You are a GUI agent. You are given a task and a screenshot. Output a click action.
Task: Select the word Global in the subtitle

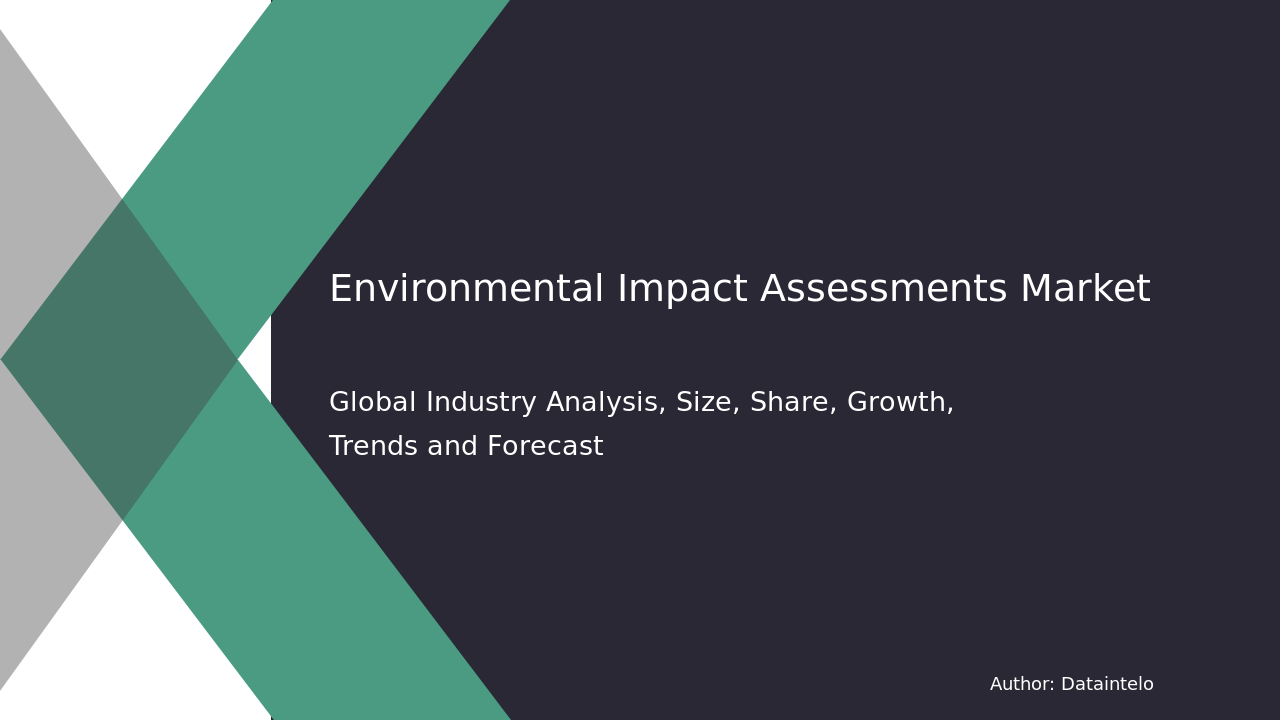(372, 403)
